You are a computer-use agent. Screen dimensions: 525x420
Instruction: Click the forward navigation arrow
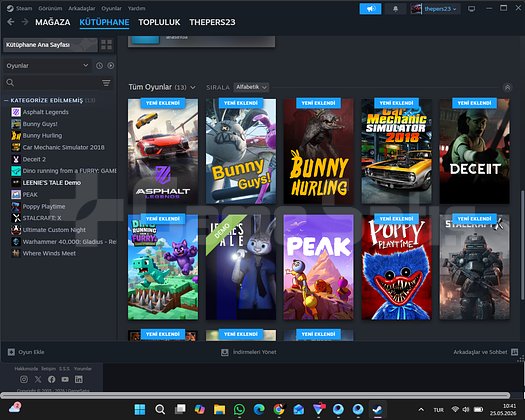coord(25,22)
